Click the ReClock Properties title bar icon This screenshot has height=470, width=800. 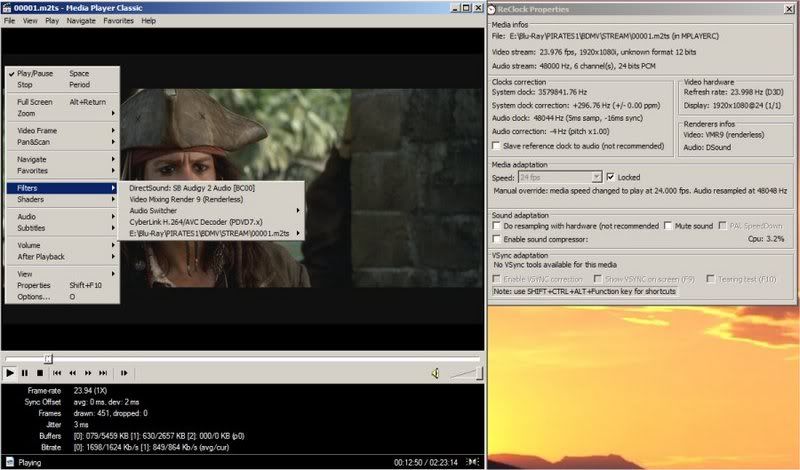[491, 9]
